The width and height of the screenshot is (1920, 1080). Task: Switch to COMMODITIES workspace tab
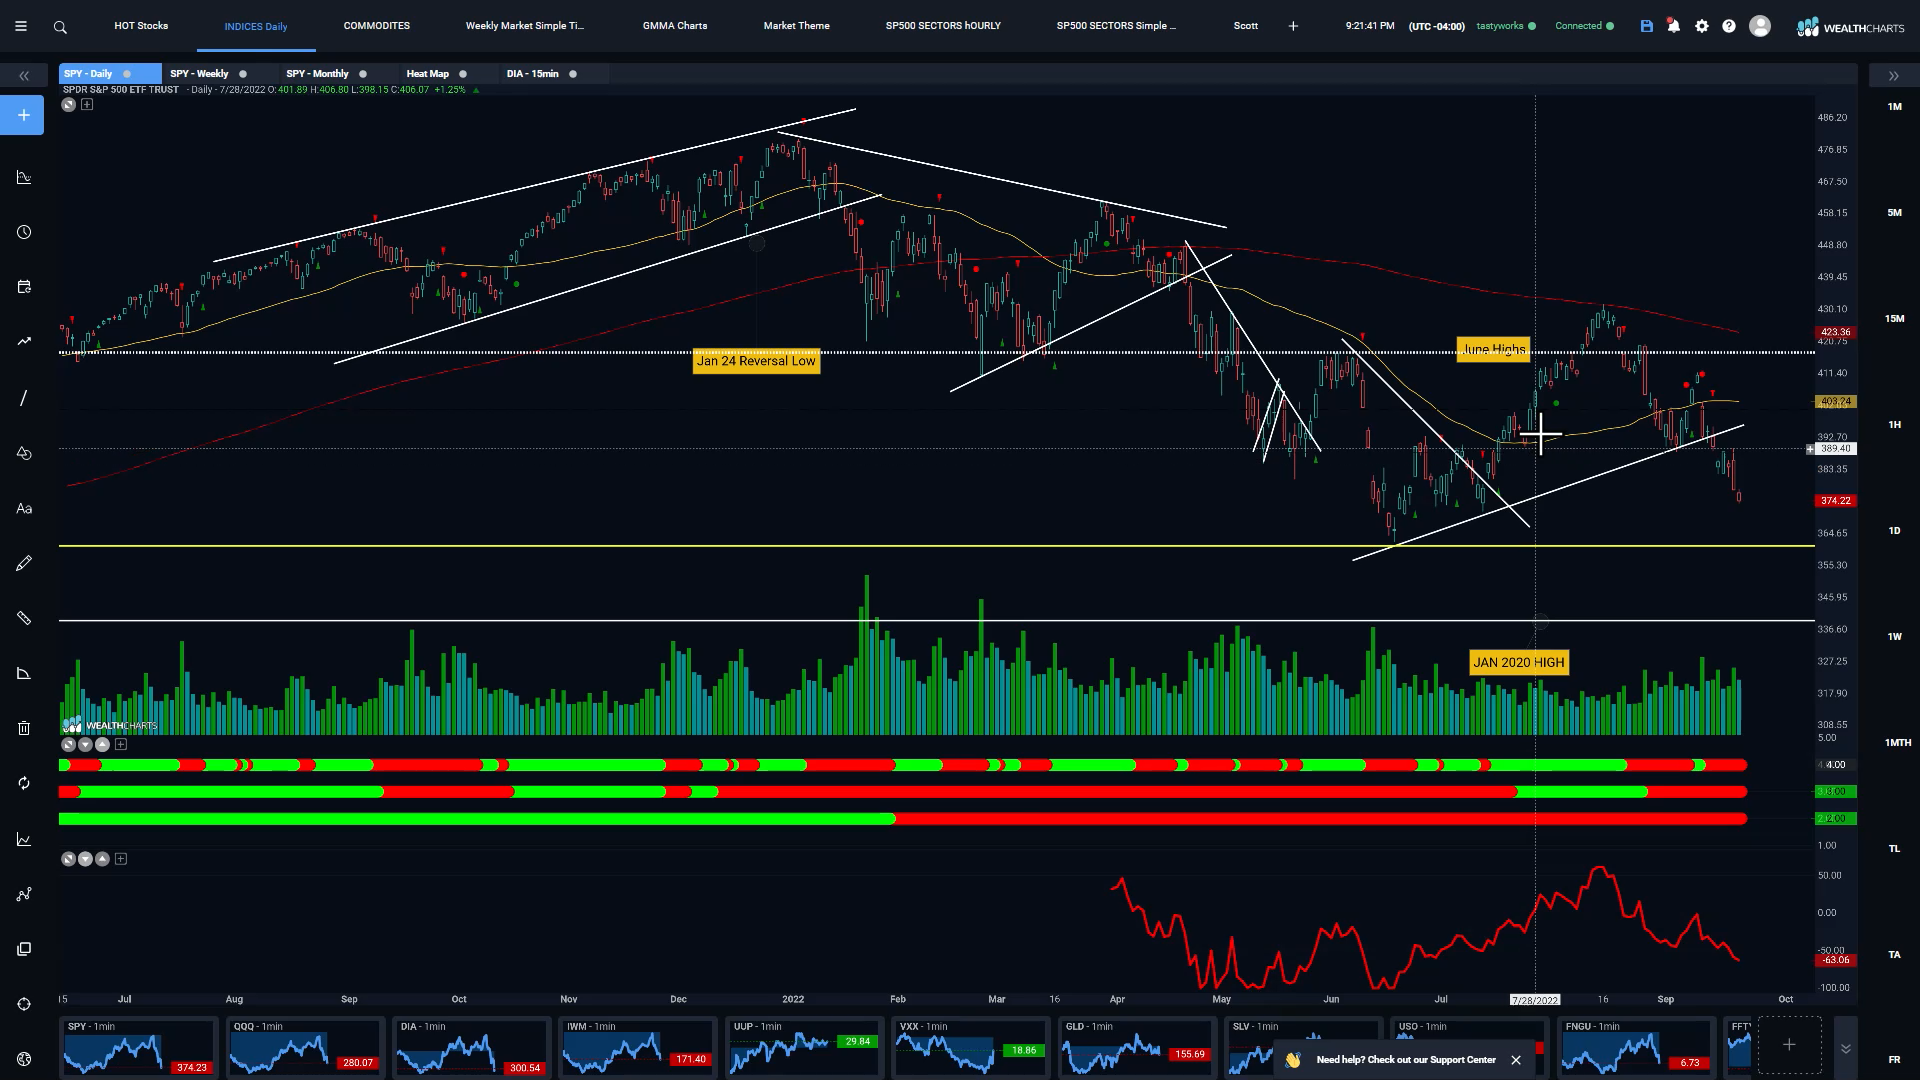[377, 26]
